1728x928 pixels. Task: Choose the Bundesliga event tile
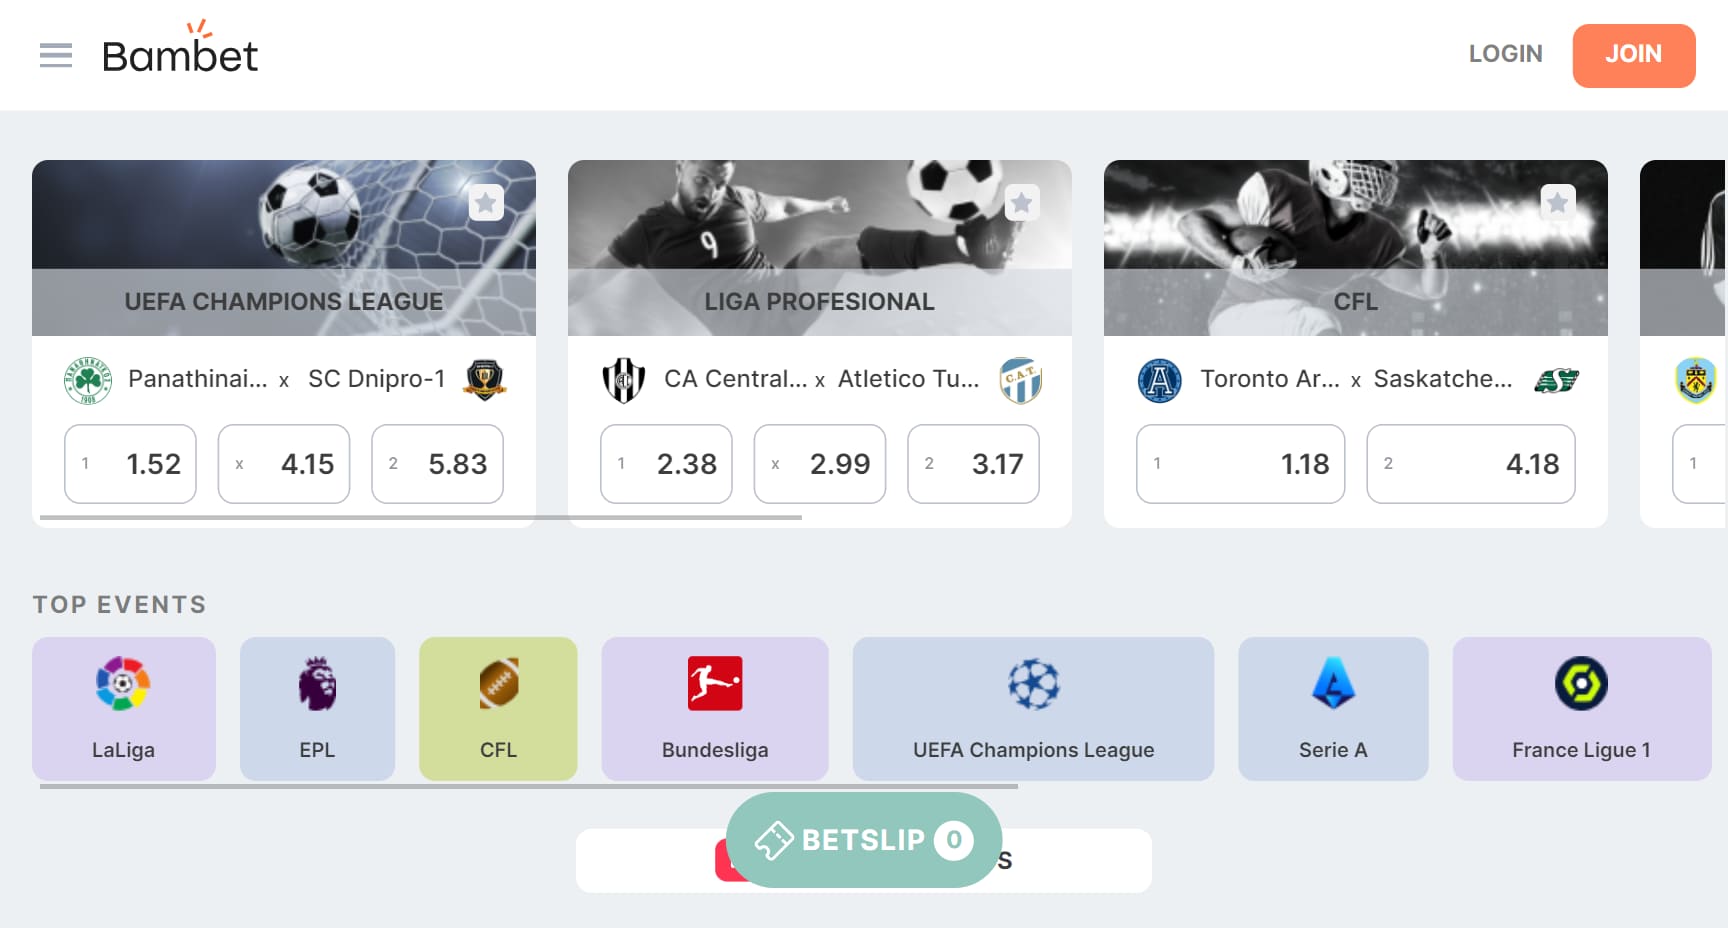point(715,708)
